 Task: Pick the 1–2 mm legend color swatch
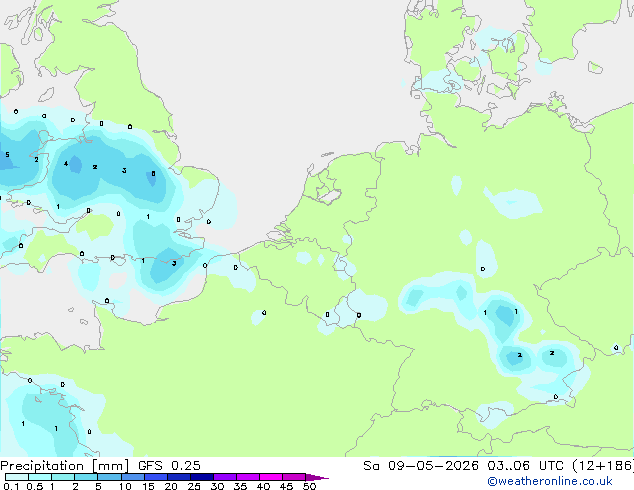[63, 477]
